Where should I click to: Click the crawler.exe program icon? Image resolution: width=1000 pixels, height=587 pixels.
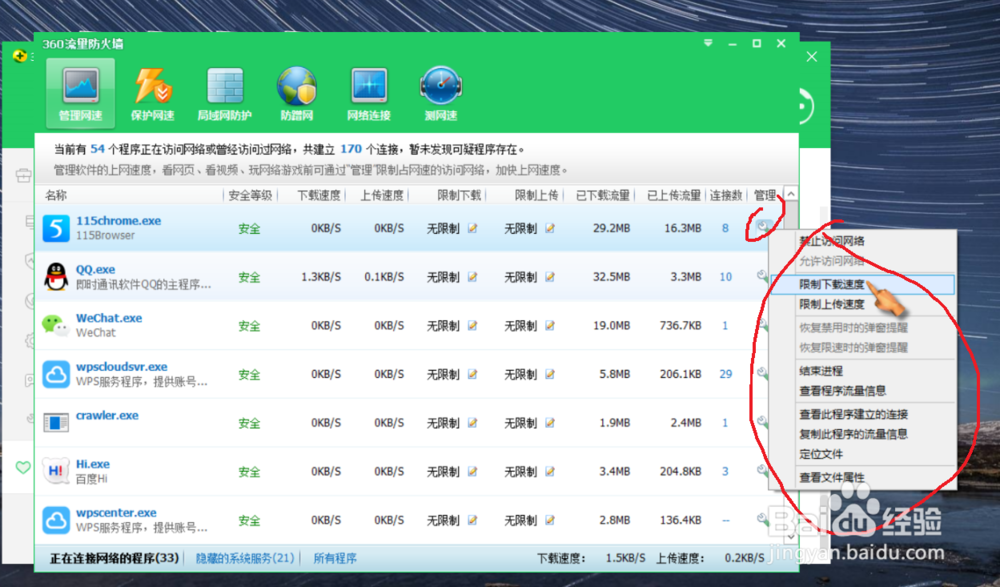click(56, 422)
